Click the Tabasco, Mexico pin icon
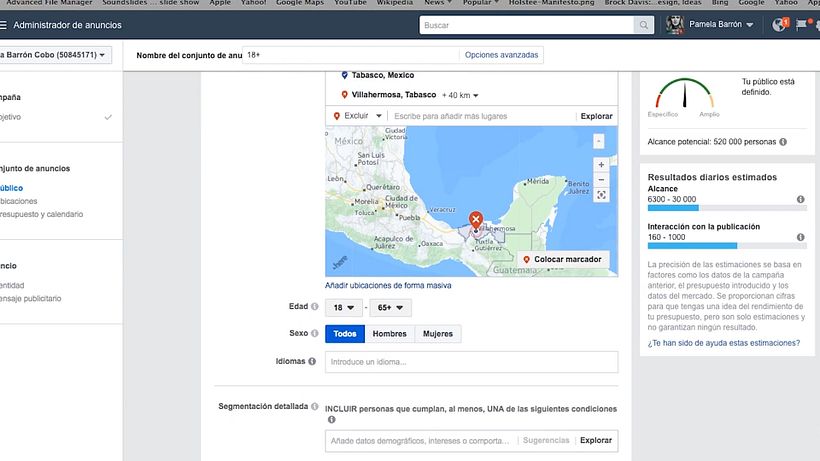This screenshot has height=461, width=820. tap(344, 75)
